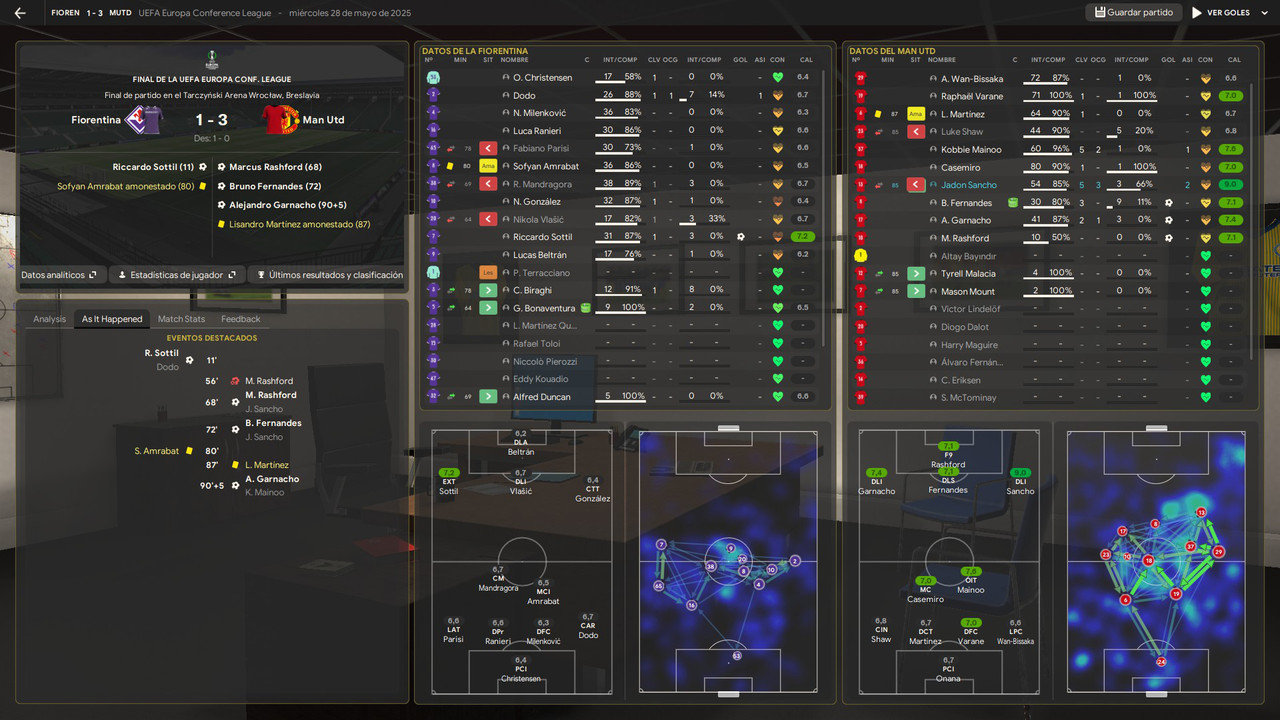
Task: Click node 16 on Fiorentina pass map
Action: (x=692, y=605)
